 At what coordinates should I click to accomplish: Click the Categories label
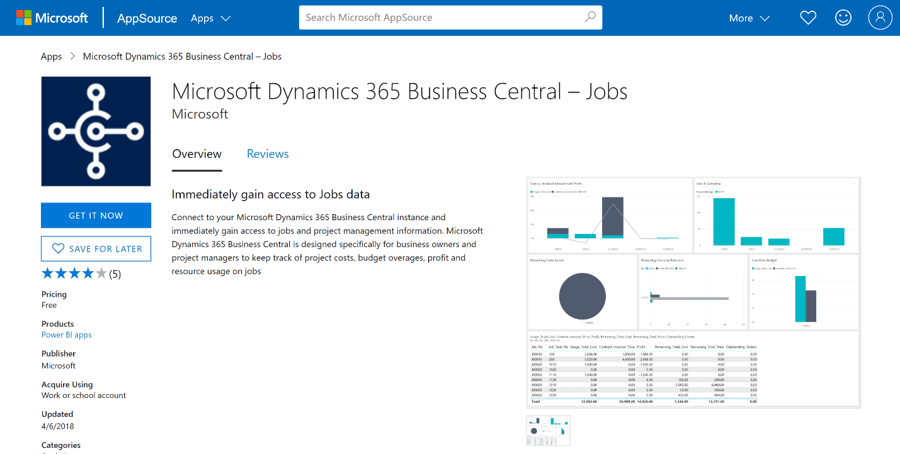tap(61, 445)
